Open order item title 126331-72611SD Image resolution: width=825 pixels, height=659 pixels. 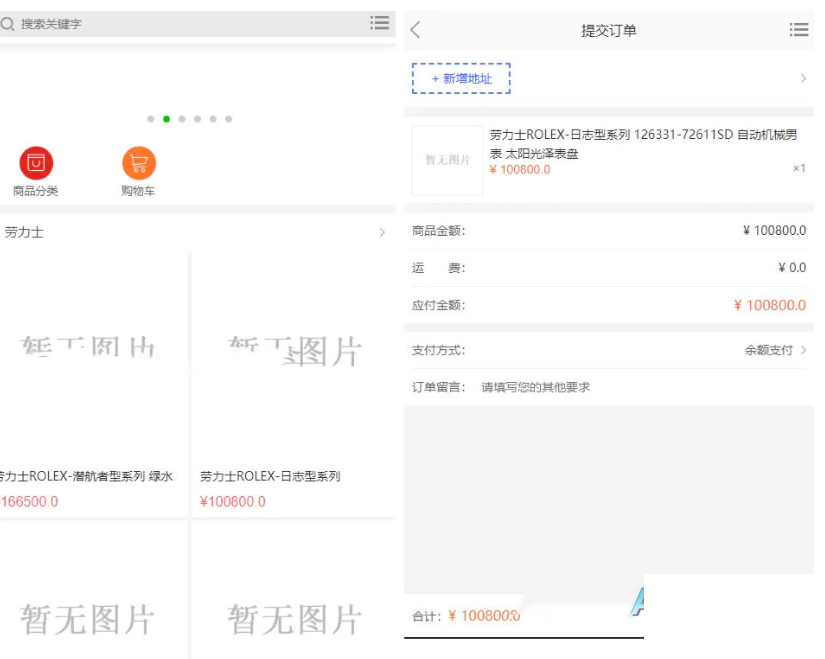pos(643,144)
